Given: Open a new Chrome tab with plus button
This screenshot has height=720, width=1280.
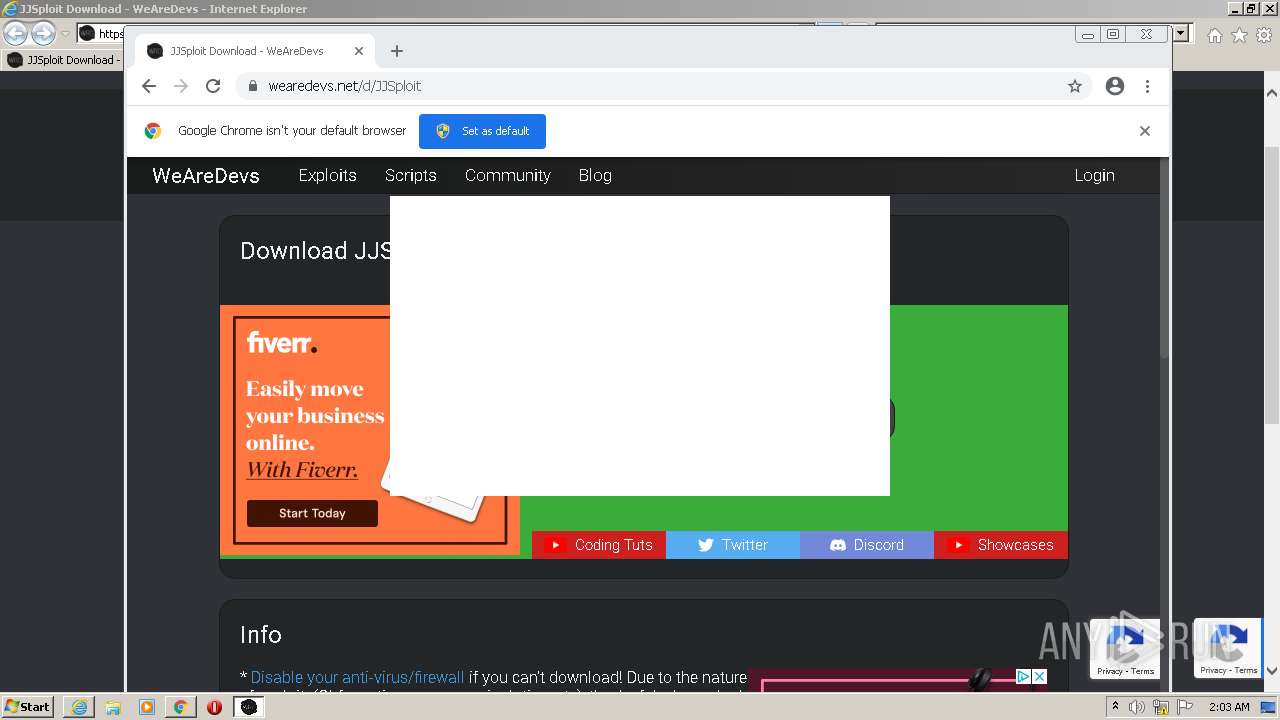Looking at the screenshot, I should [397, 51].
